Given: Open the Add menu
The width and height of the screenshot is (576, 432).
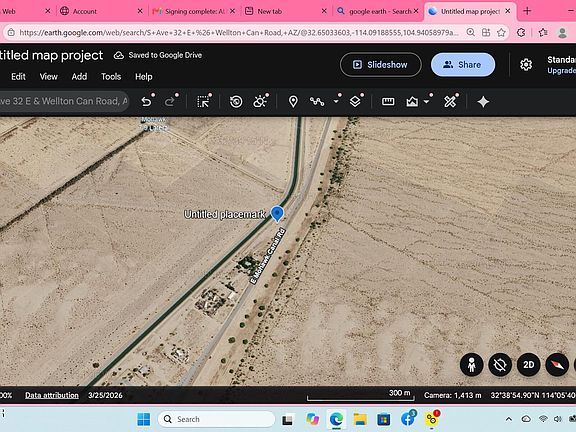Looking at the screenshot, I should [x=79, y=76].
